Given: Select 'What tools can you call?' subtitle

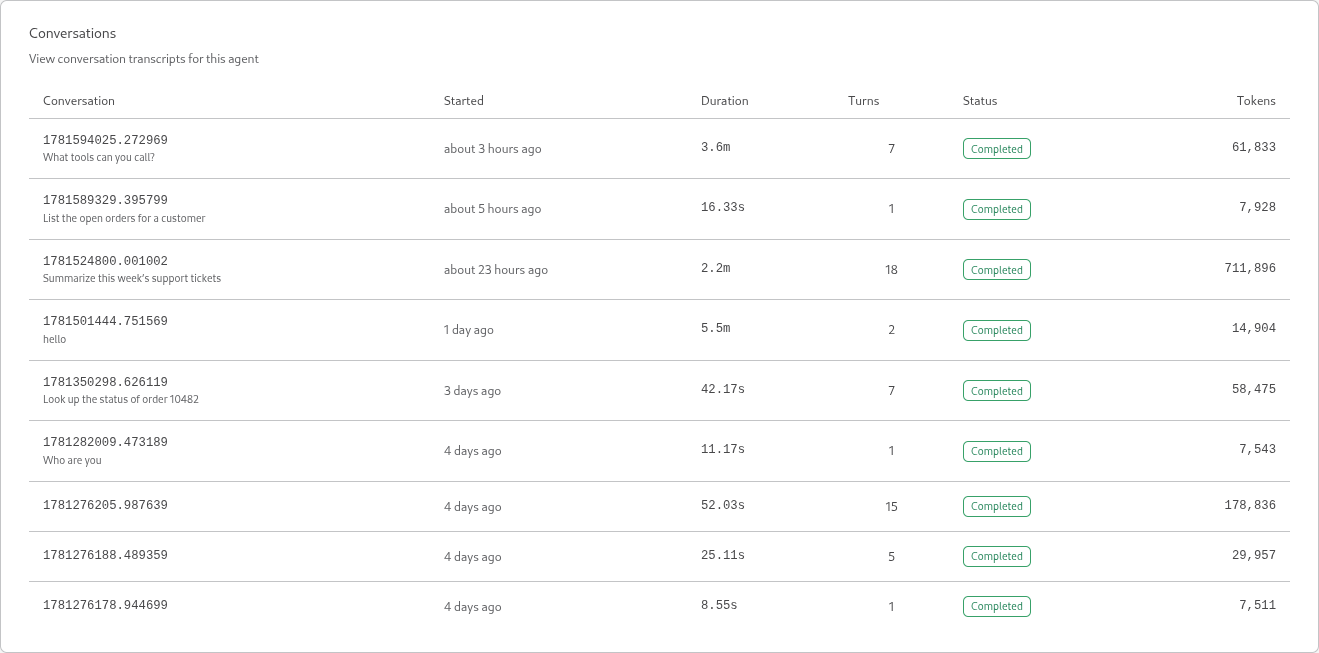Looking at the screenshot, I should [99, 158].
